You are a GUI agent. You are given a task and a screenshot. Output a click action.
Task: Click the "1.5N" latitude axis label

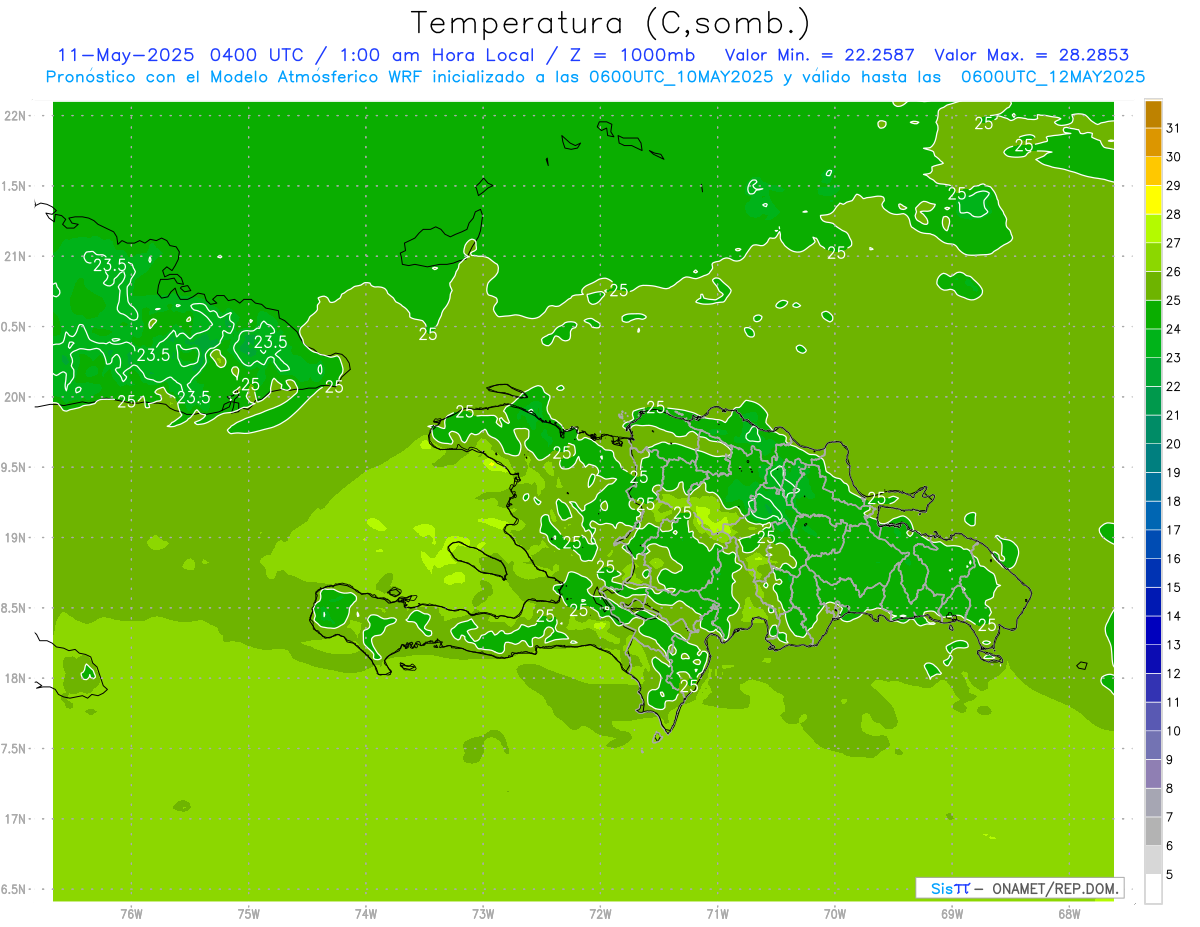click(13, 186)
